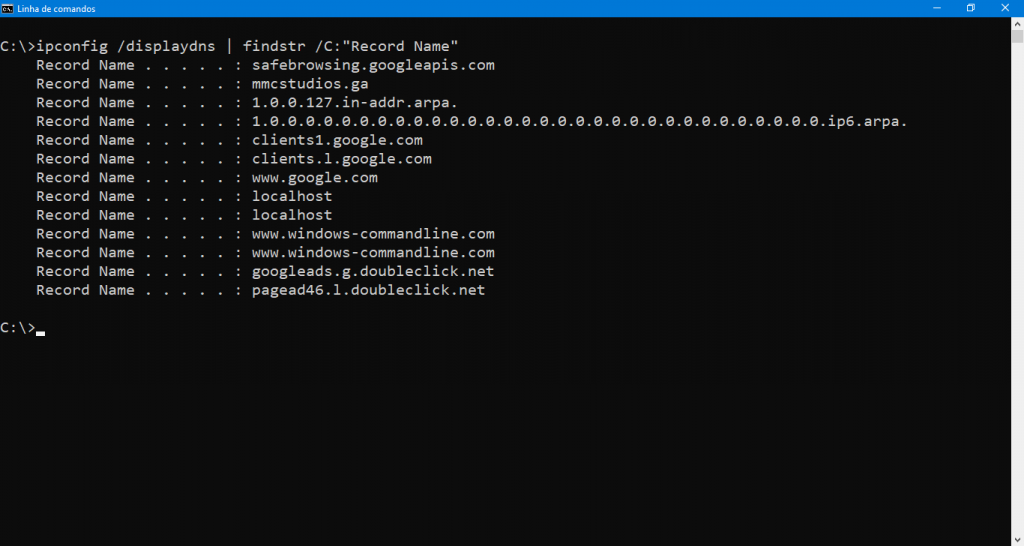This screenshot has width=1024, height=546.
Task: Click the clients.l.google.com record entry
Action: [342, 159]
